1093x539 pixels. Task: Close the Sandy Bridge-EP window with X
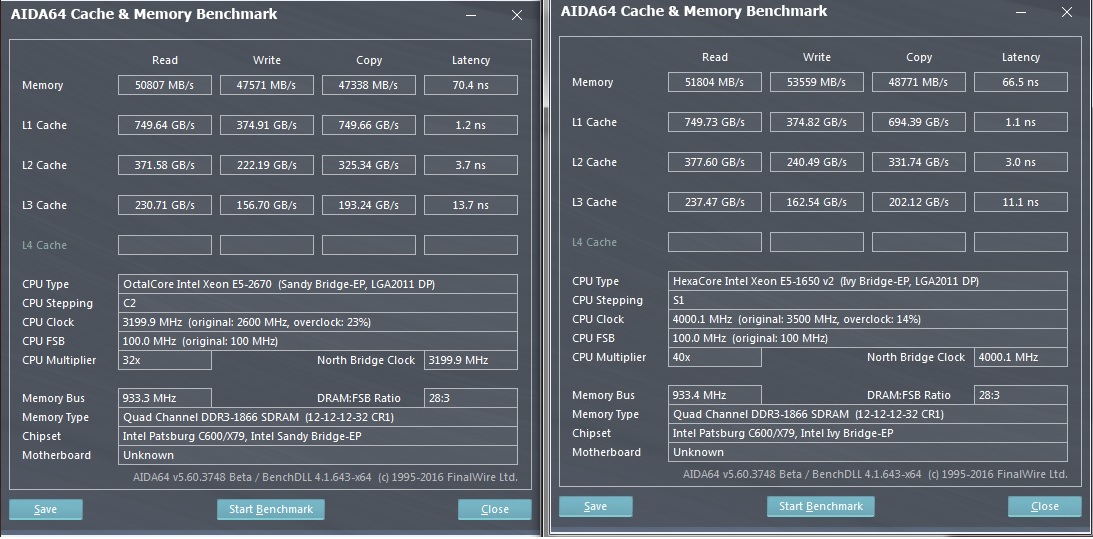pos(517,16)
